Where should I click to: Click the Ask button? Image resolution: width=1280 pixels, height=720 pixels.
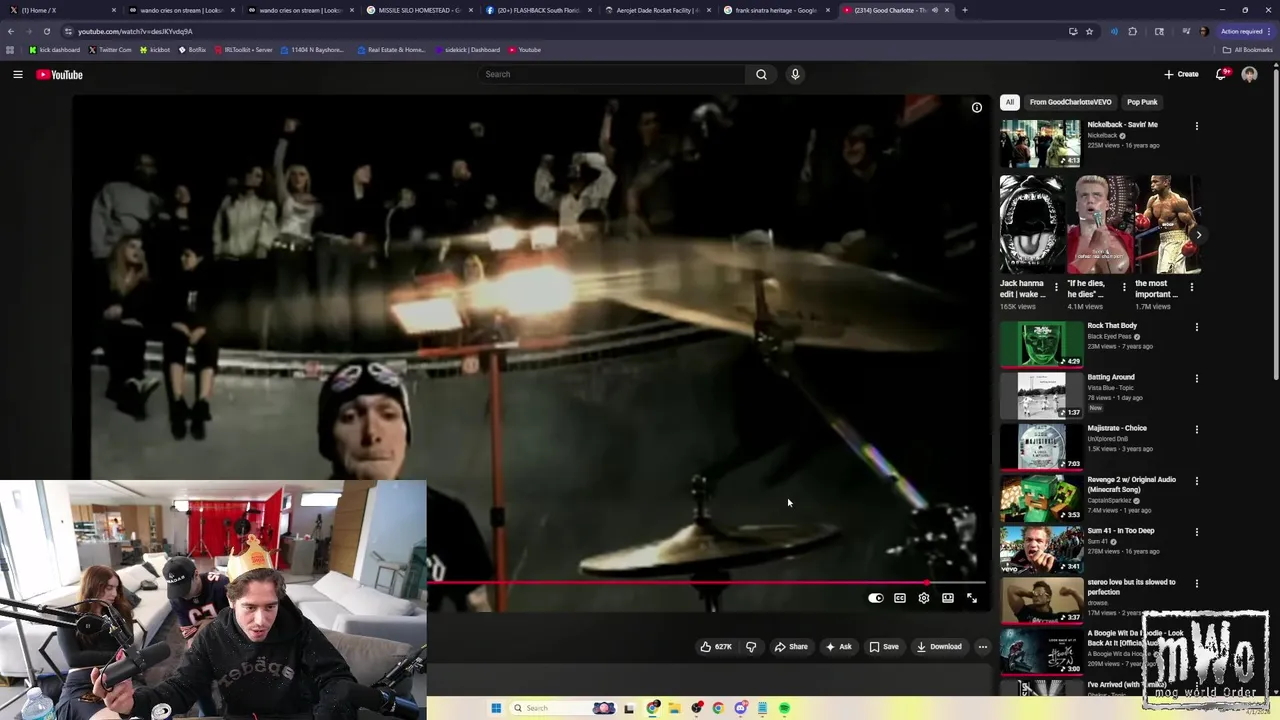click(x=838, y=646)
